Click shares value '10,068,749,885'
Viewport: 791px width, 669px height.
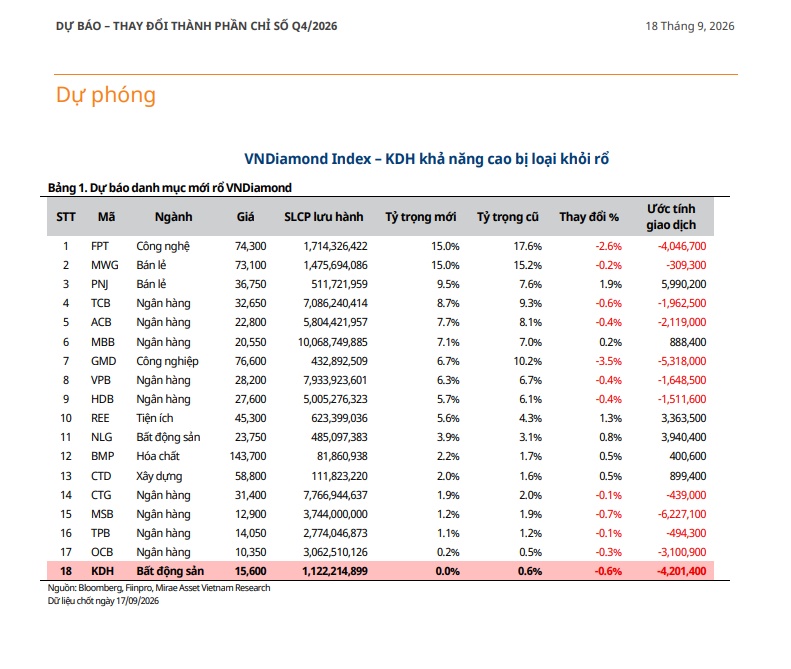click(x=333, y=342)
